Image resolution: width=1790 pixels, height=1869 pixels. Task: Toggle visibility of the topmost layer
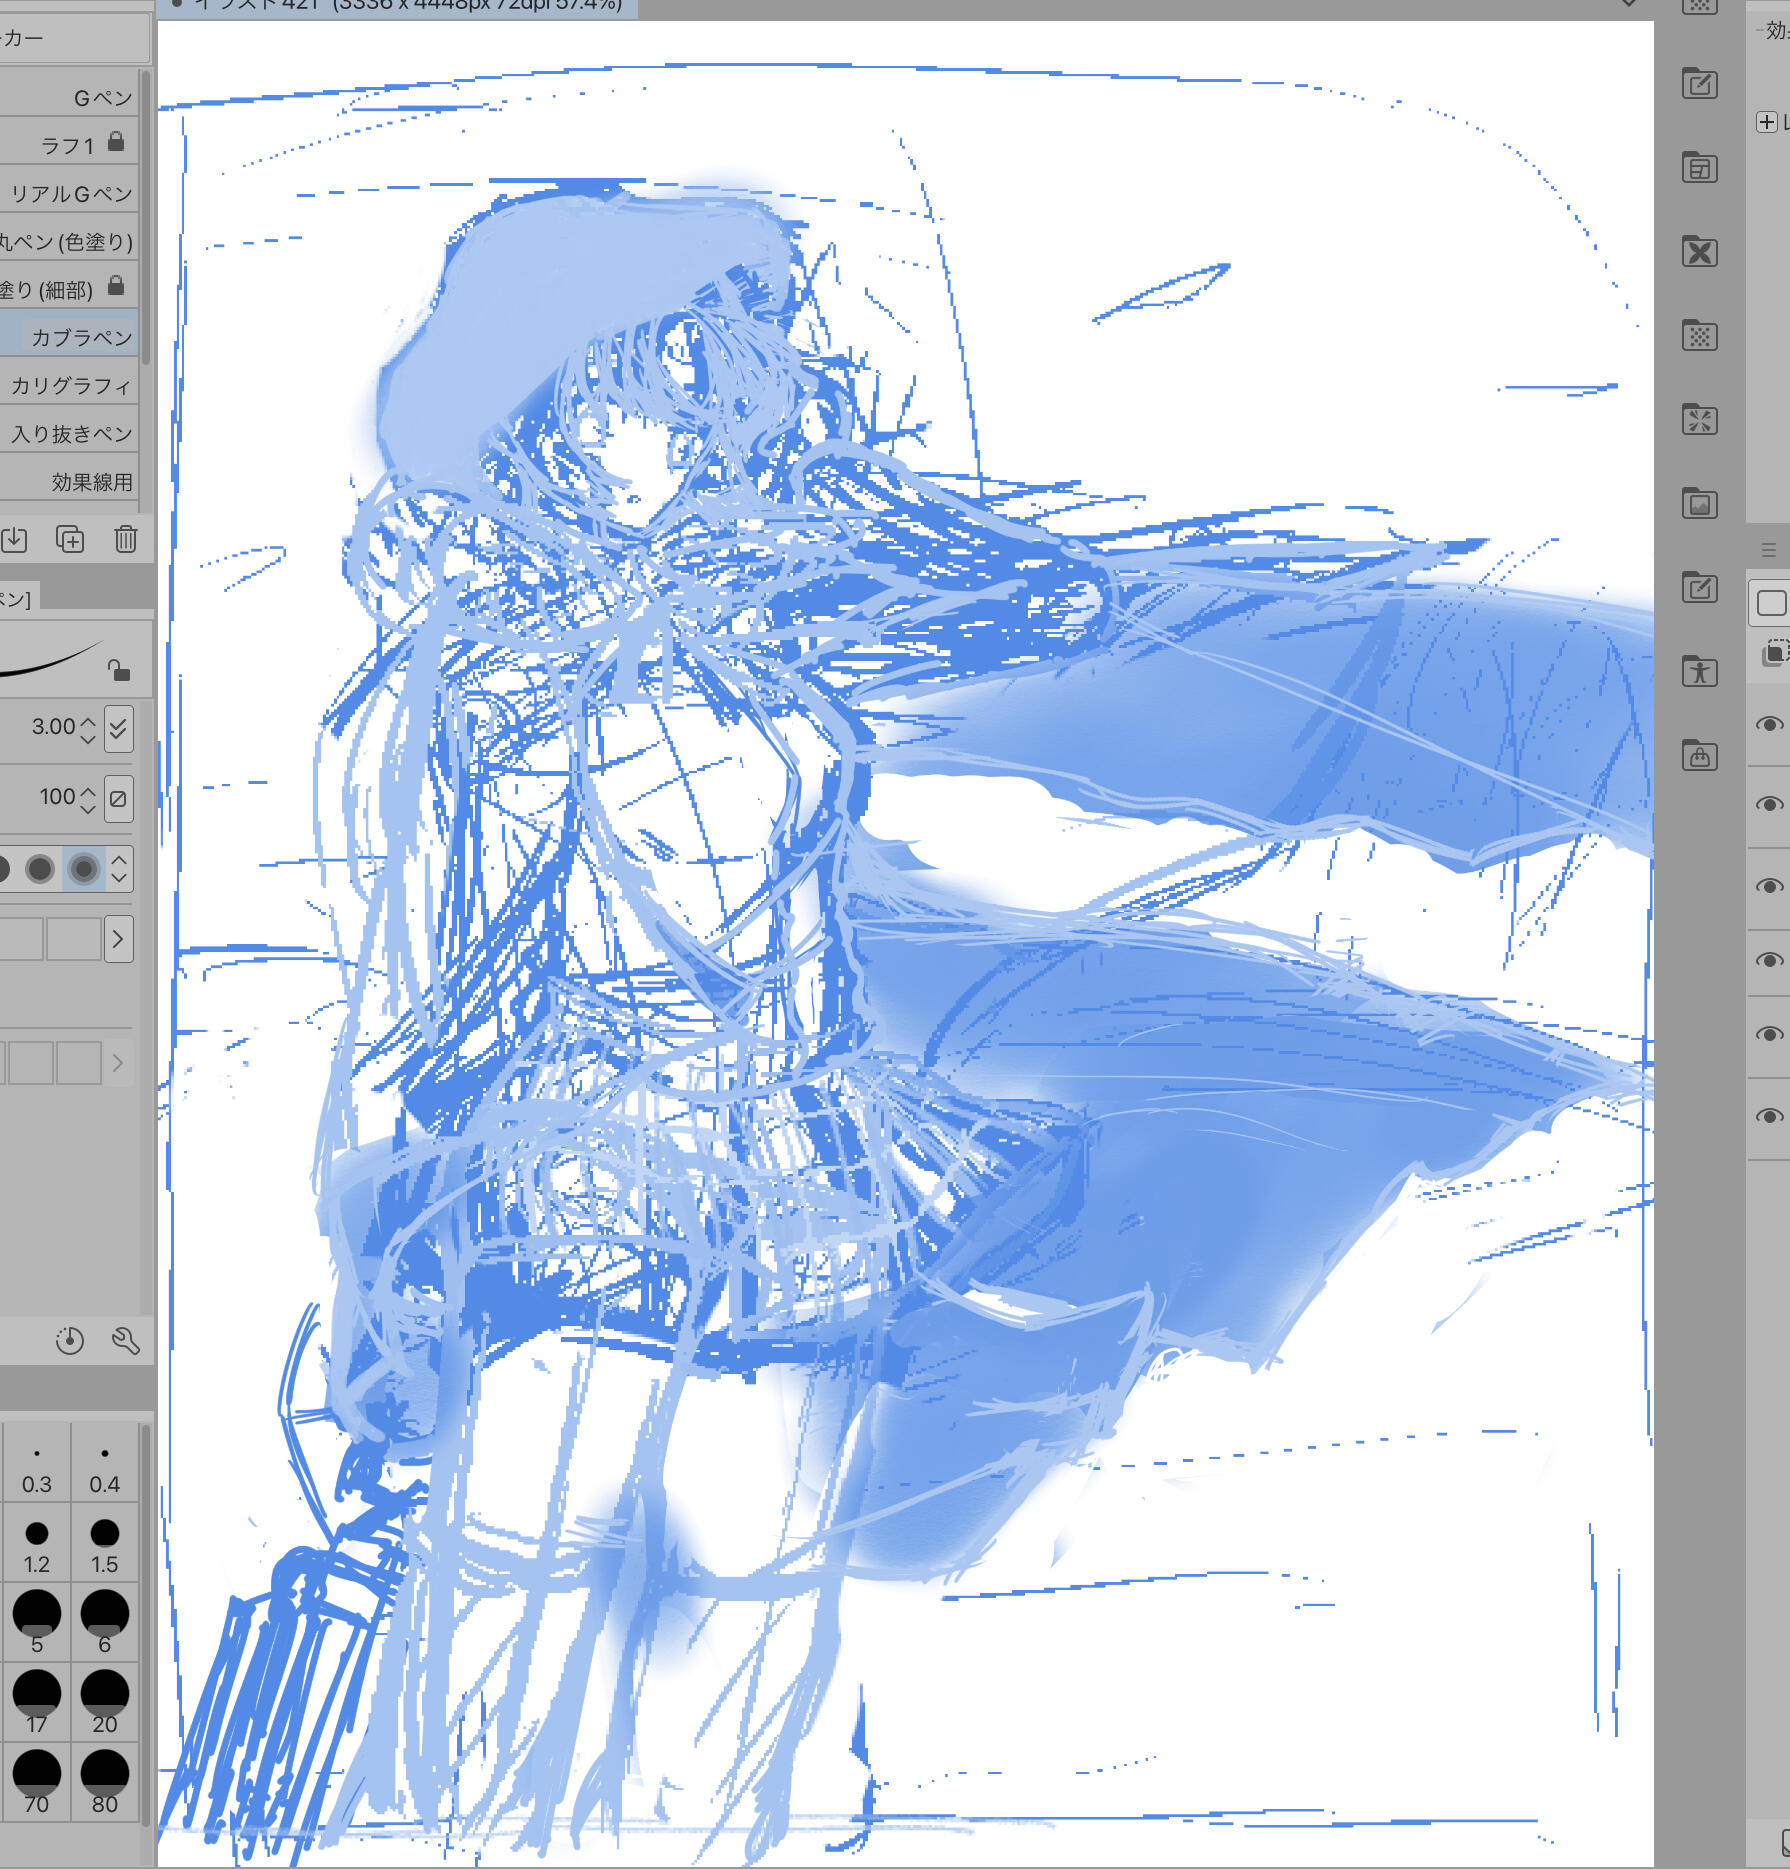coord(1769,724)
